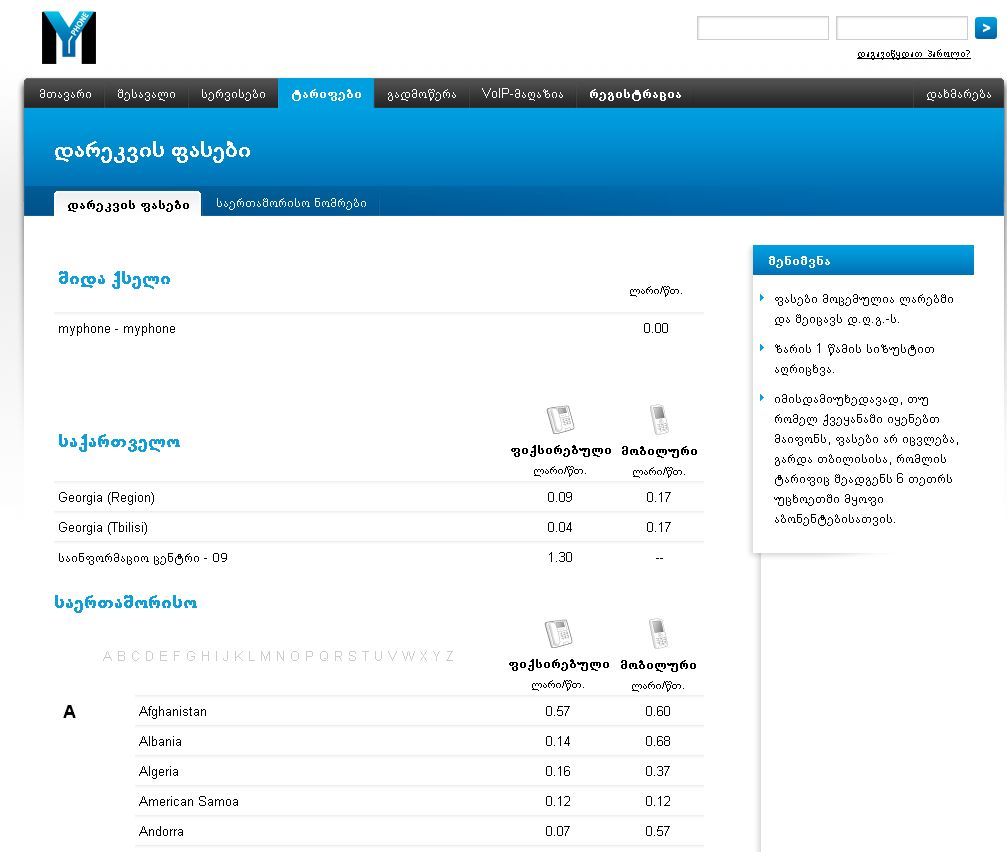
Task: Jump to letter Z in alphabet index
Action: coord(450,656)
